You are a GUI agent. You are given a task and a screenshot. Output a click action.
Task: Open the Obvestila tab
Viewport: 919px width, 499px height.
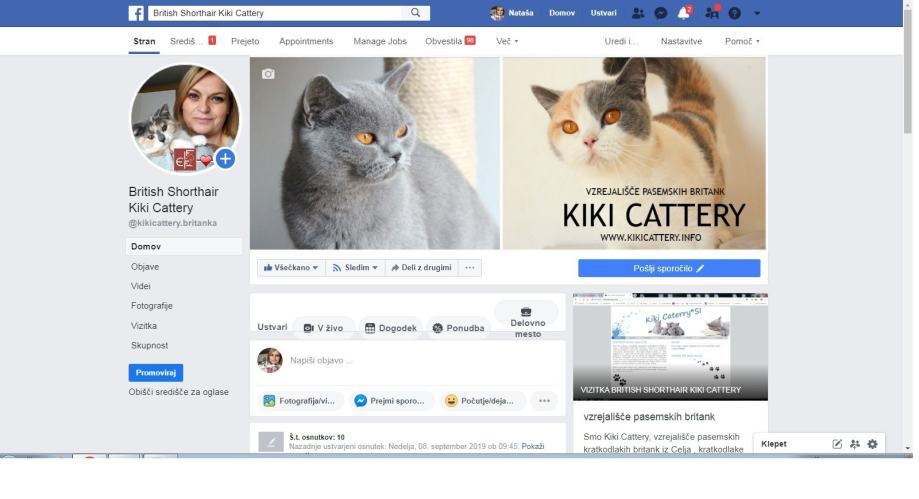tap(450, 41)
